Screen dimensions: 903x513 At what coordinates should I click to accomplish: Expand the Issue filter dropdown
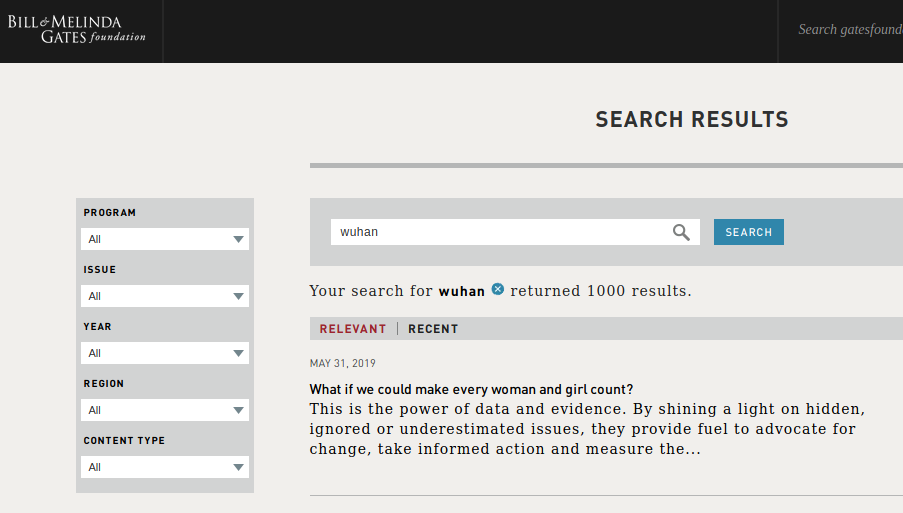click(x=165, y=296)
